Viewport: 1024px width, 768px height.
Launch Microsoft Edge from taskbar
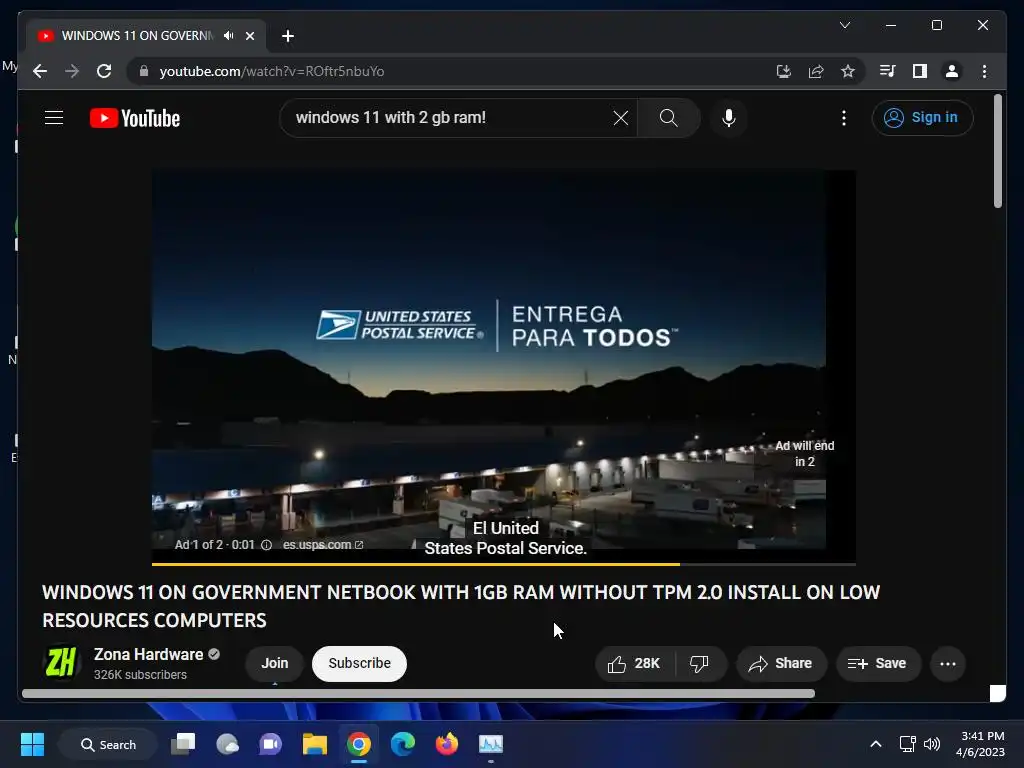pyautogui.click(x=403, y=744)
